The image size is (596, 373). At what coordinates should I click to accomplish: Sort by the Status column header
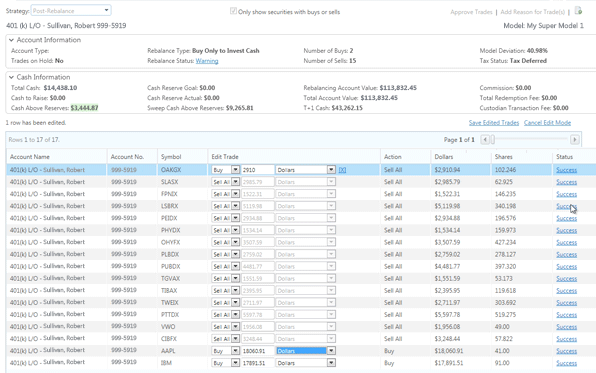(574, 157)
